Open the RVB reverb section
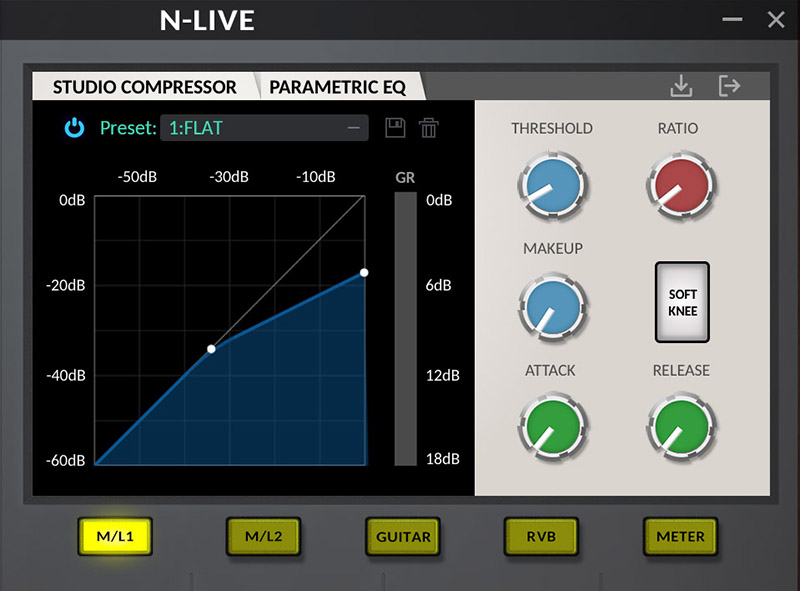This screenshot has width=800, height=591. click(x=541, y=536)
